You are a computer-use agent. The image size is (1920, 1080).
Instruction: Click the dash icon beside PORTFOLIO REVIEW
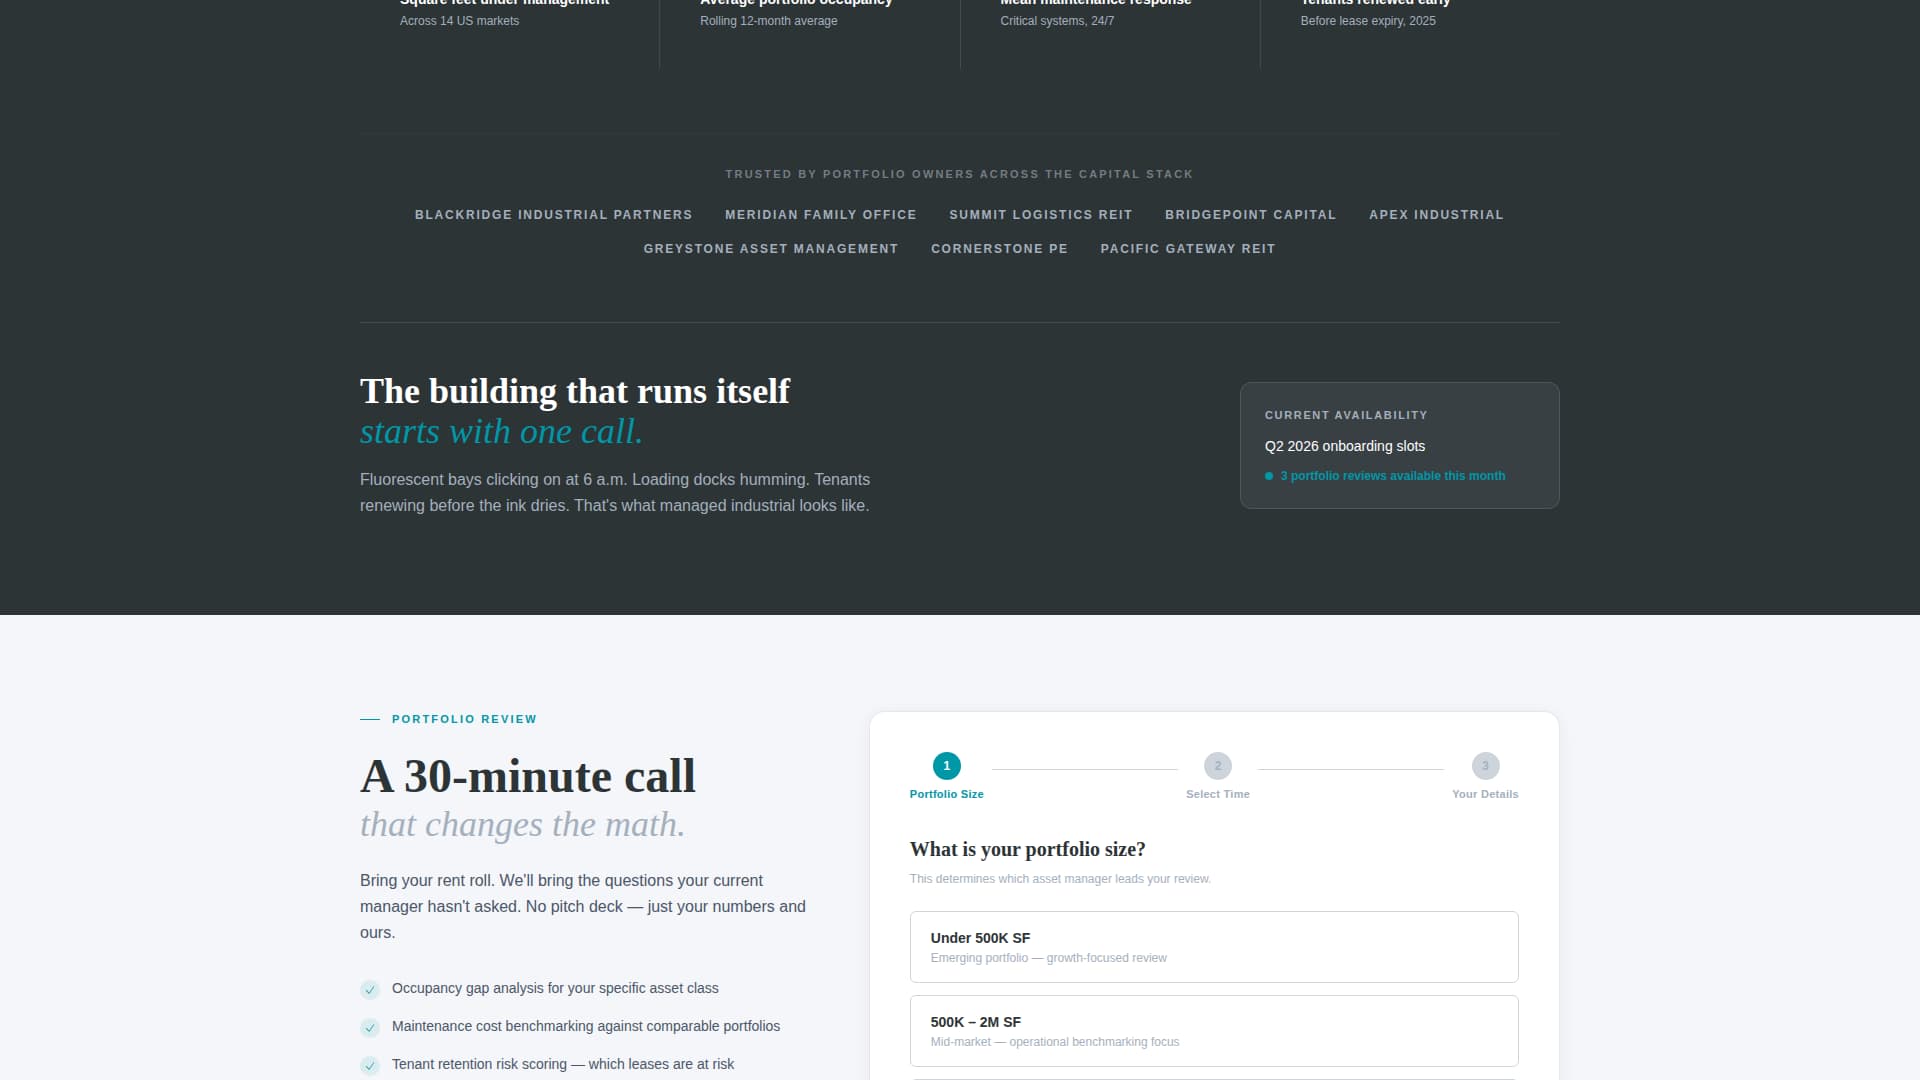click(x=369, y=719)
